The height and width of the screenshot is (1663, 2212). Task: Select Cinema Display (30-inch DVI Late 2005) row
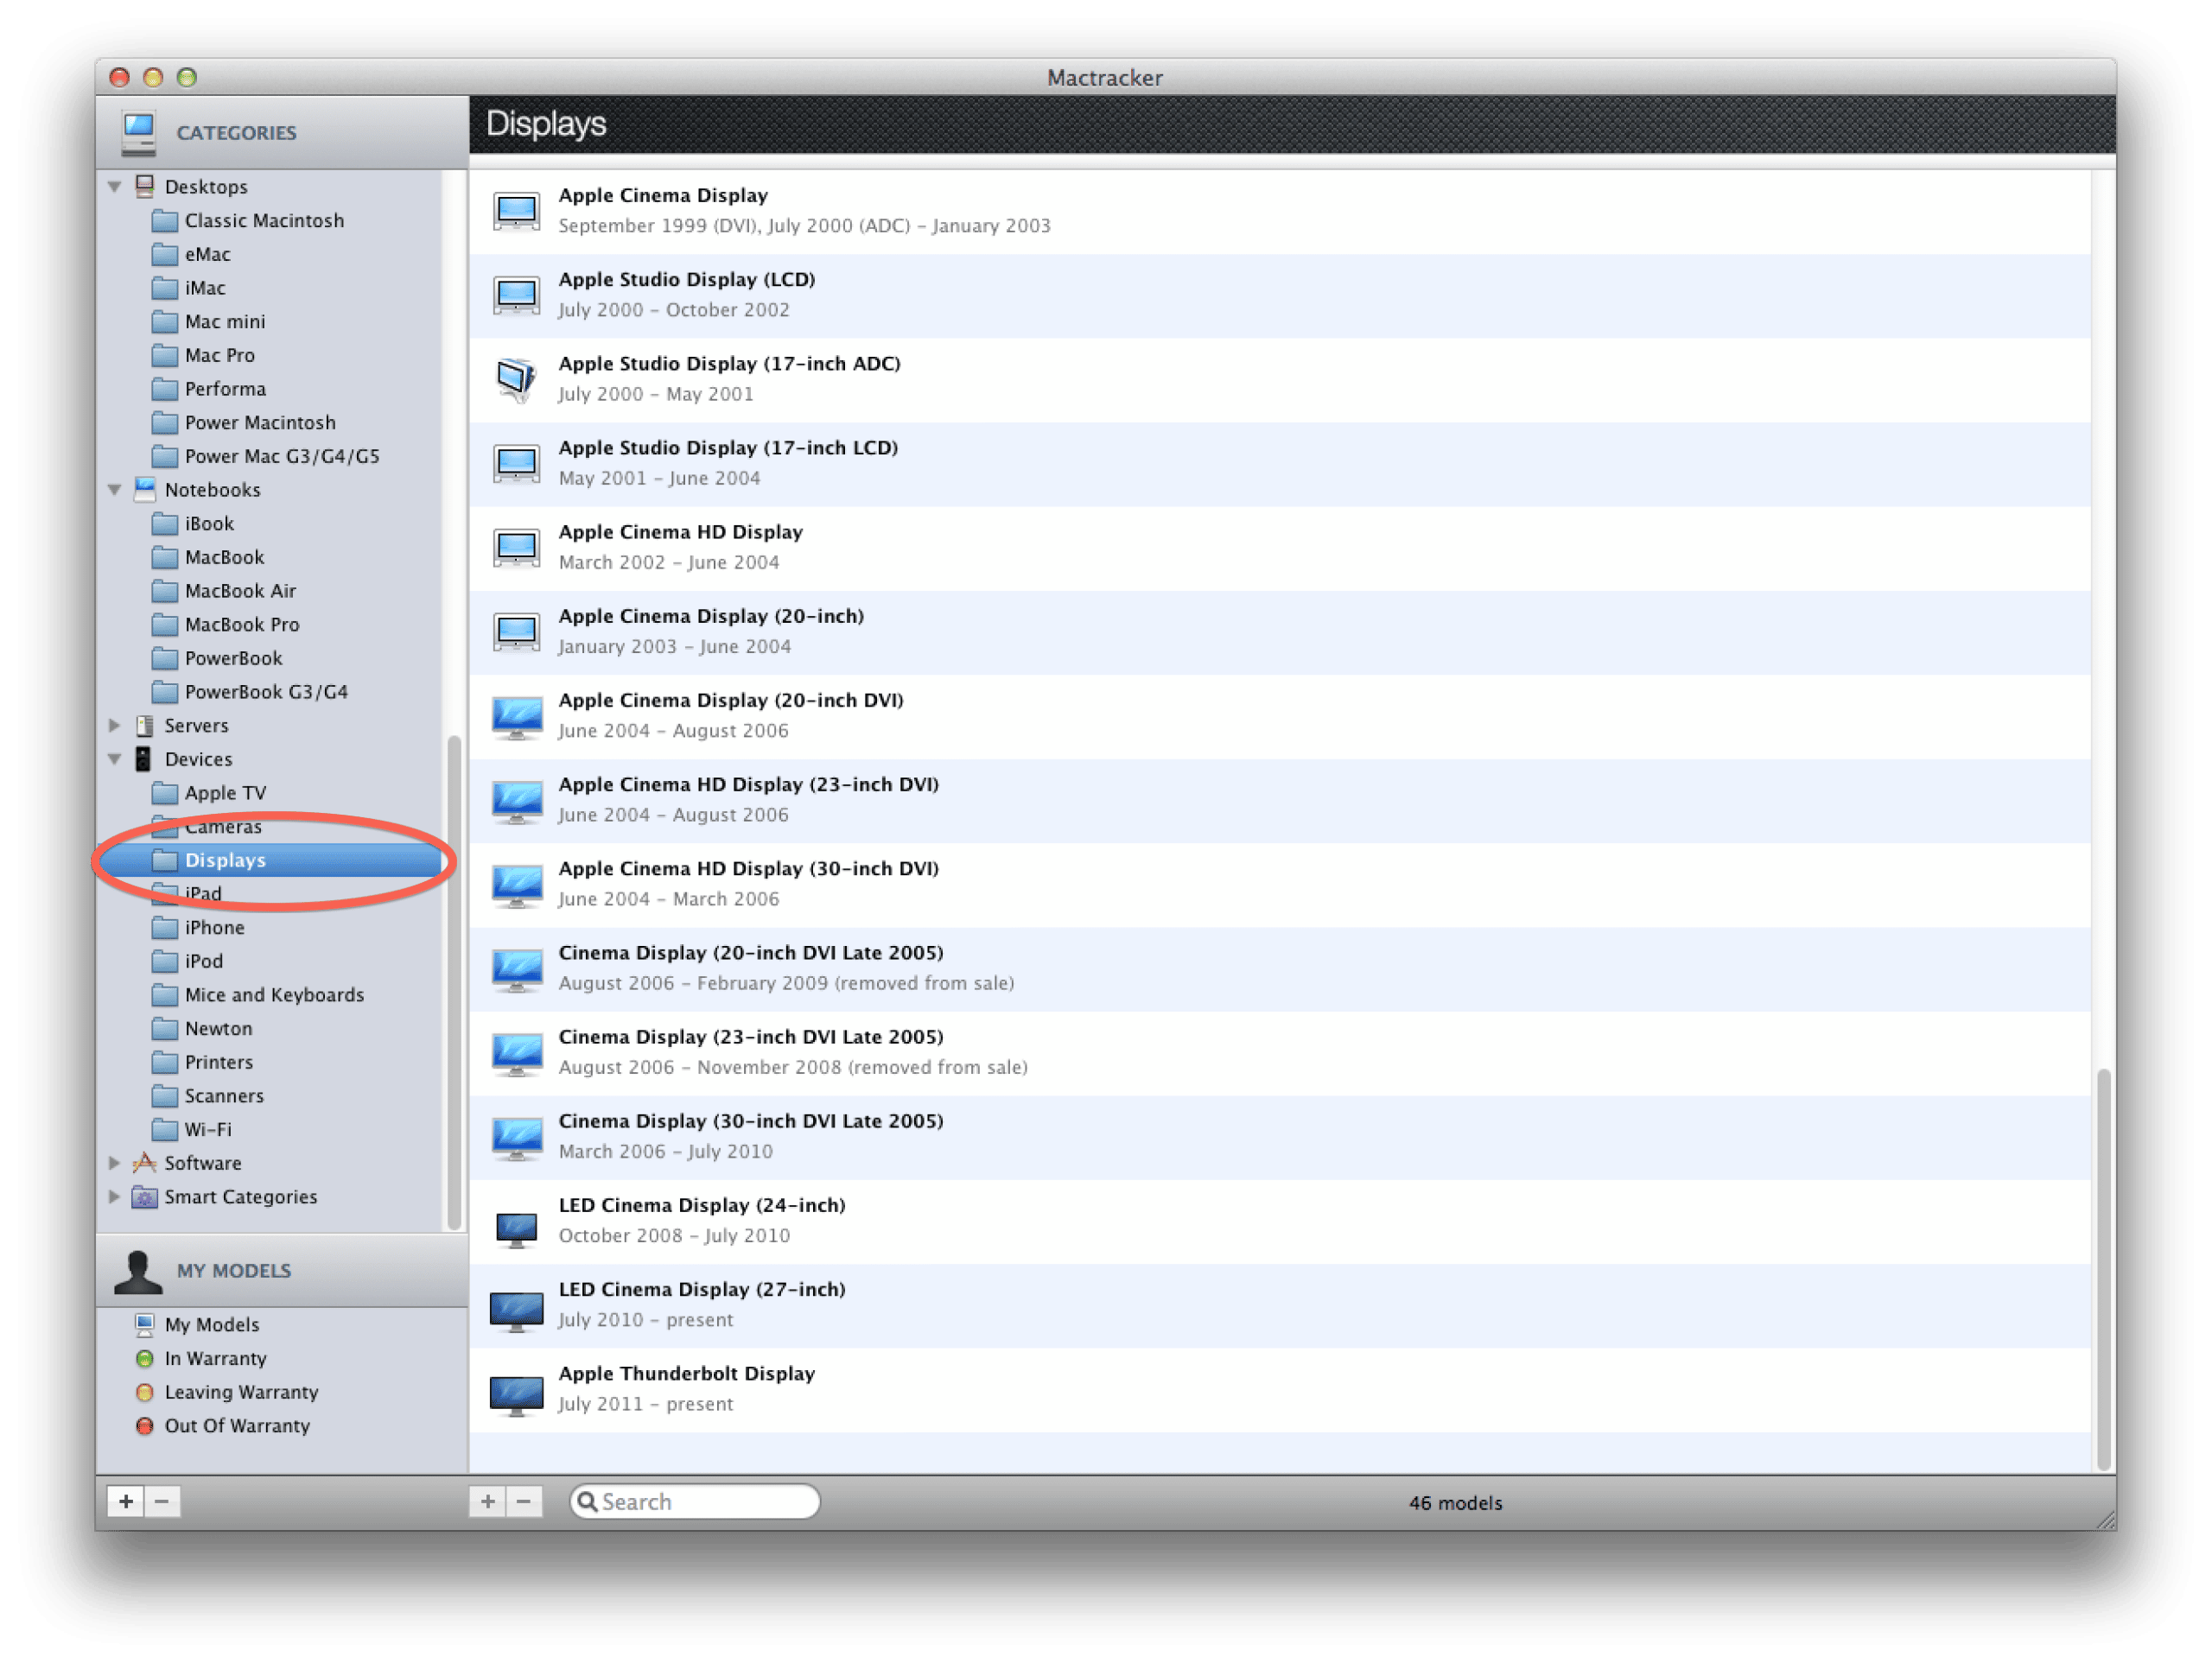pyautogui.click(x=1281, y=1137)
